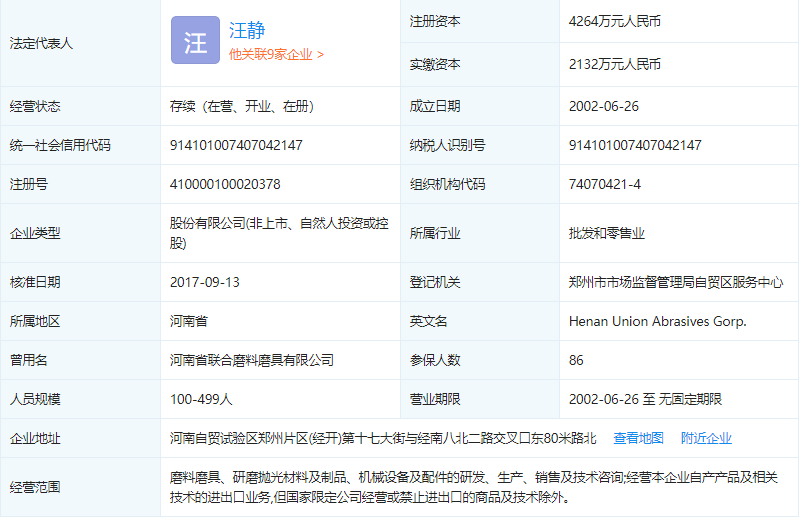This screenshot has width=802, height=521.
Task: Open legal representative 汪静 profile link
Action: [247, 31]
